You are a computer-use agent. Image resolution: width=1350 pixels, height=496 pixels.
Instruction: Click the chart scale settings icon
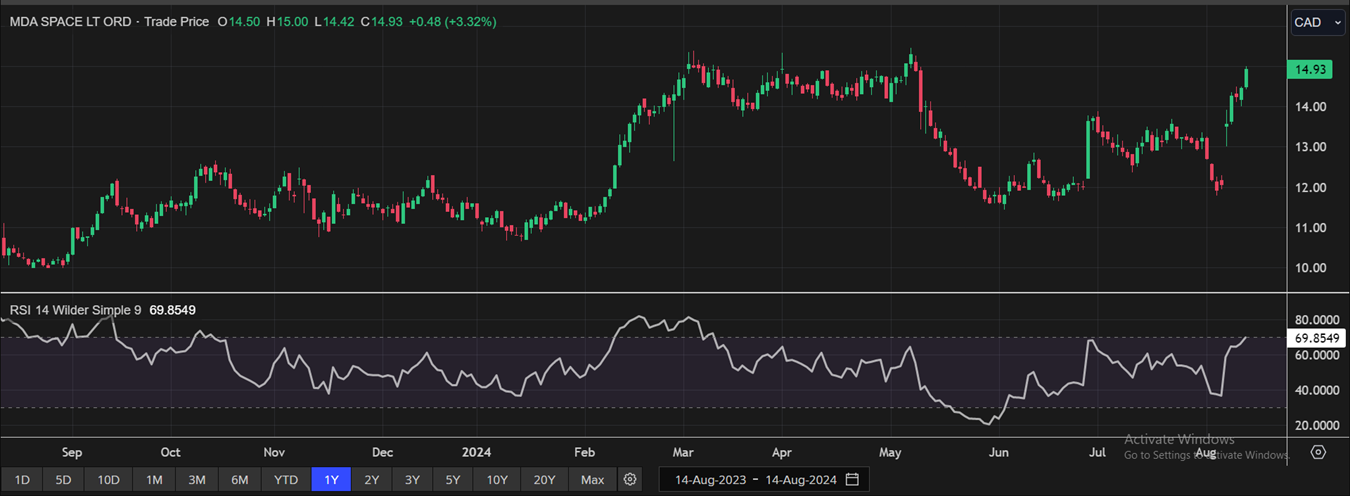pyautogui.click(x=1318, y=453)
